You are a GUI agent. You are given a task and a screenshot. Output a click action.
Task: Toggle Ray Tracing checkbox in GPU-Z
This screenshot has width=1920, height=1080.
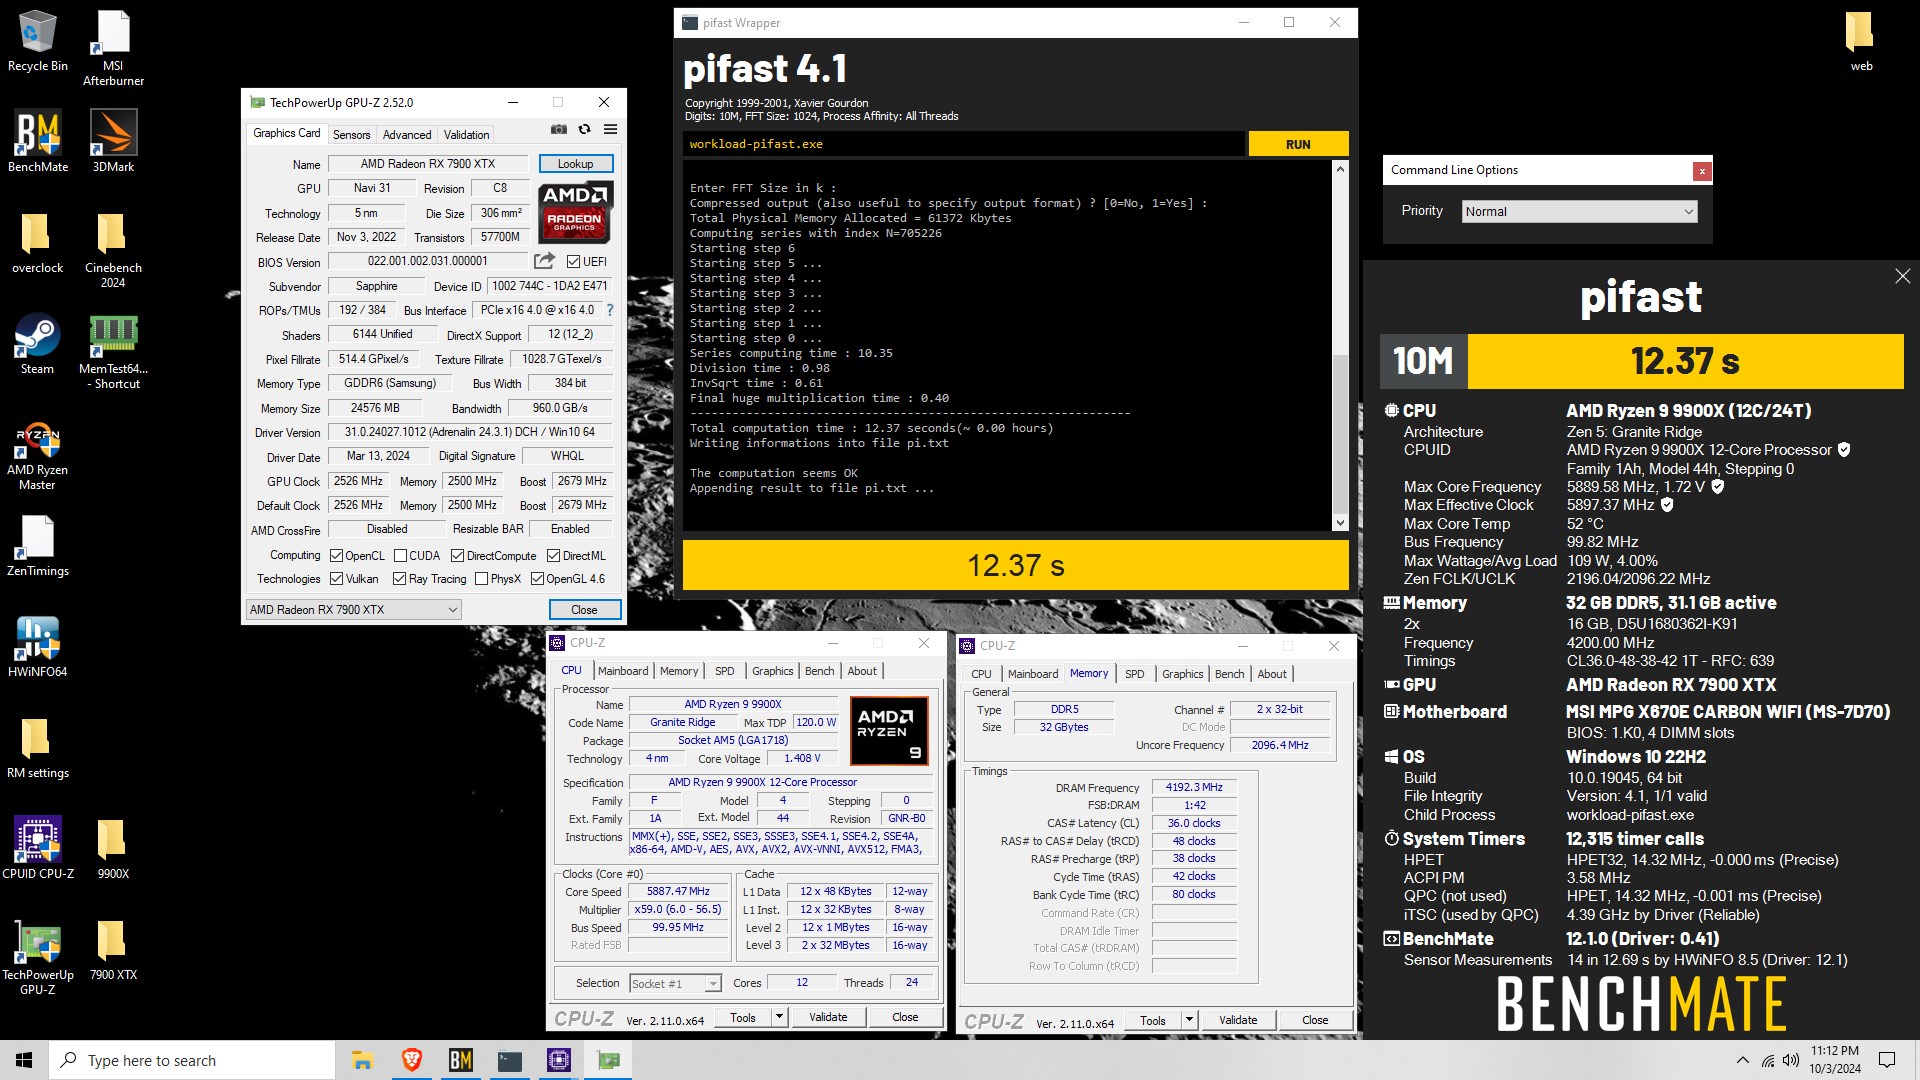(399, 579)
